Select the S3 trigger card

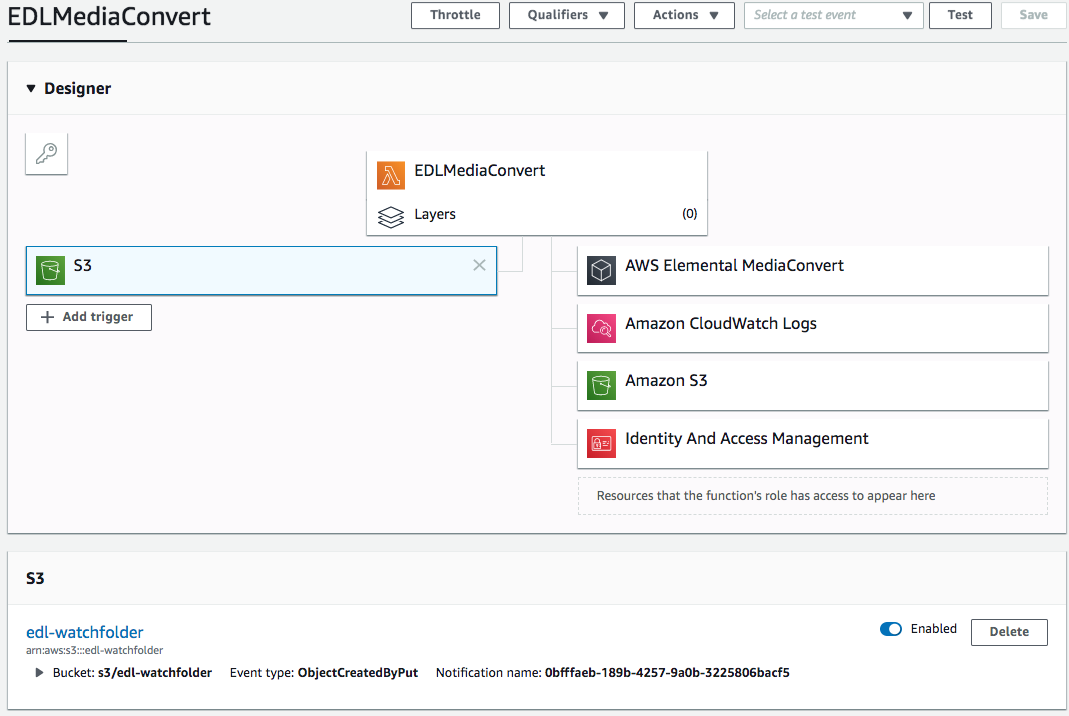(261, 271)
